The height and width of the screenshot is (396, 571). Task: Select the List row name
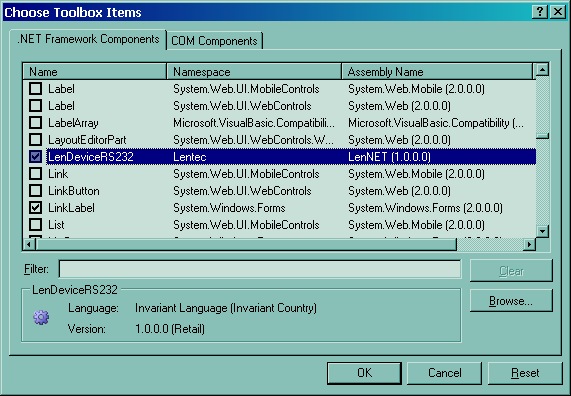click(x=56, y=225)
